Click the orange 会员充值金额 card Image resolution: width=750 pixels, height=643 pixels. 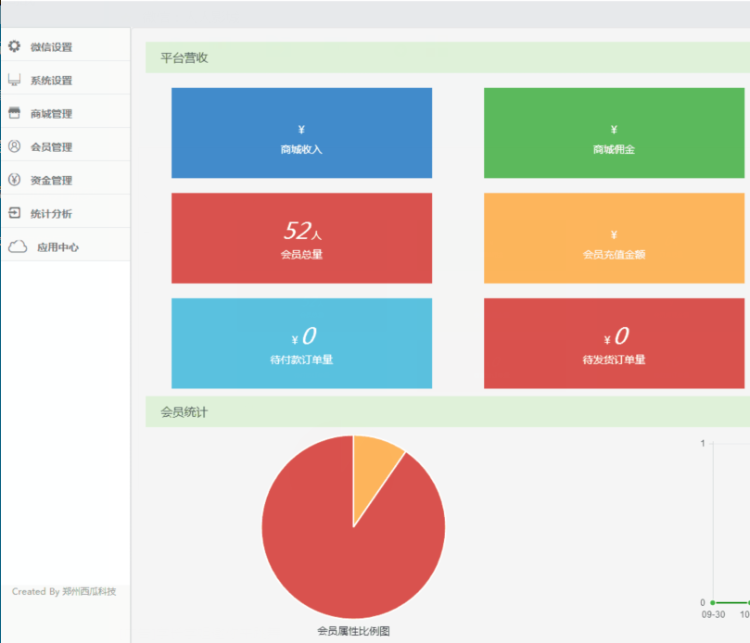[614, 238]
